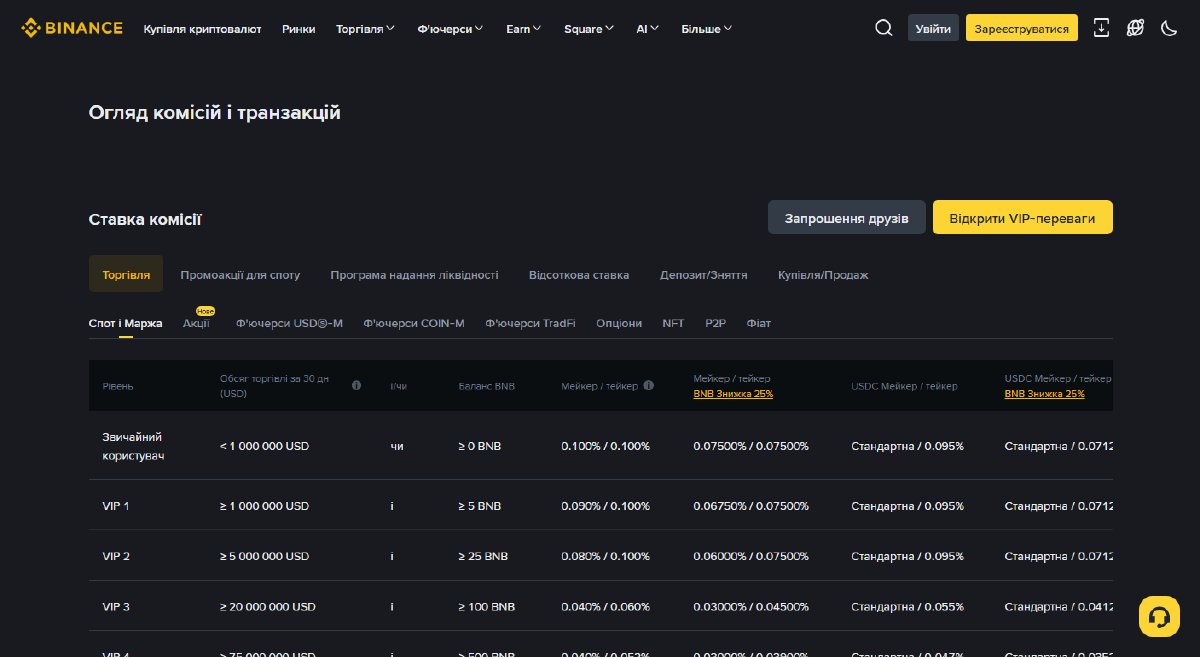The image size is (1200, 657).
Task: Click info icon beside Мейкер / тейкер header
Action: 648,385
